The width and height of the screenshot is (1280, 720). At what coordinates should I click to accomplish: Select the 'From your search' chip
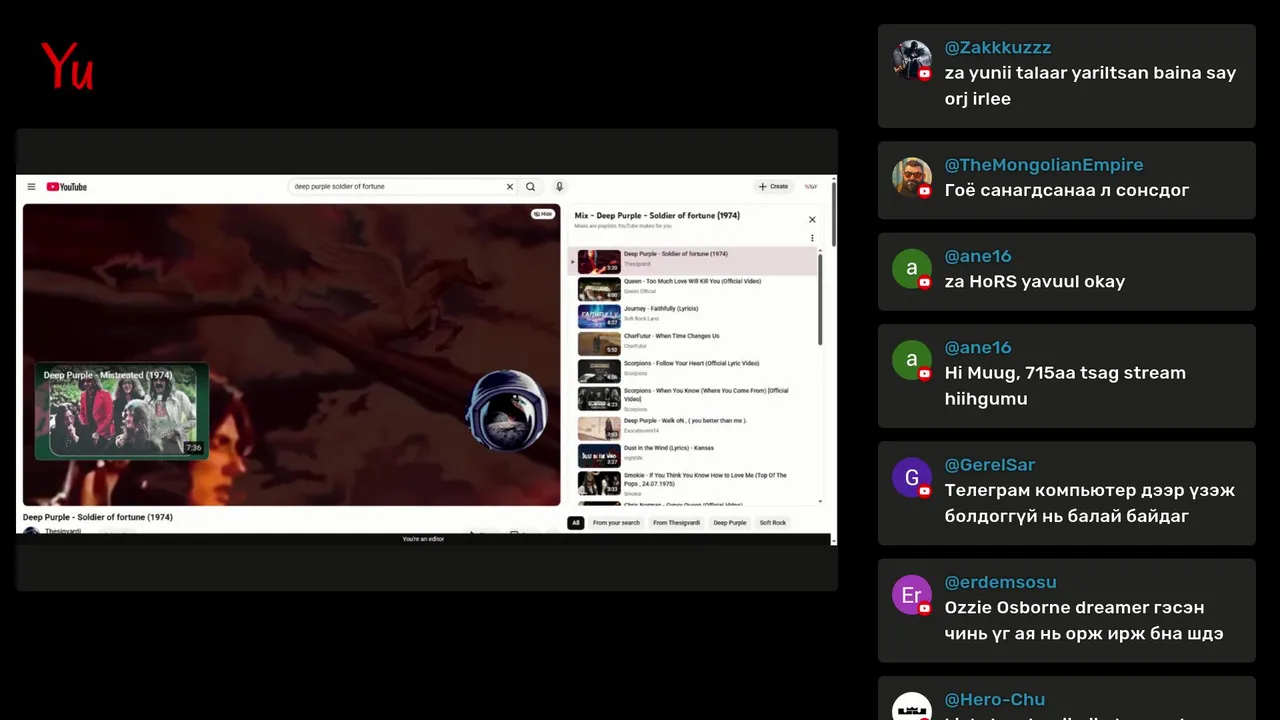[x=616, y=523]
